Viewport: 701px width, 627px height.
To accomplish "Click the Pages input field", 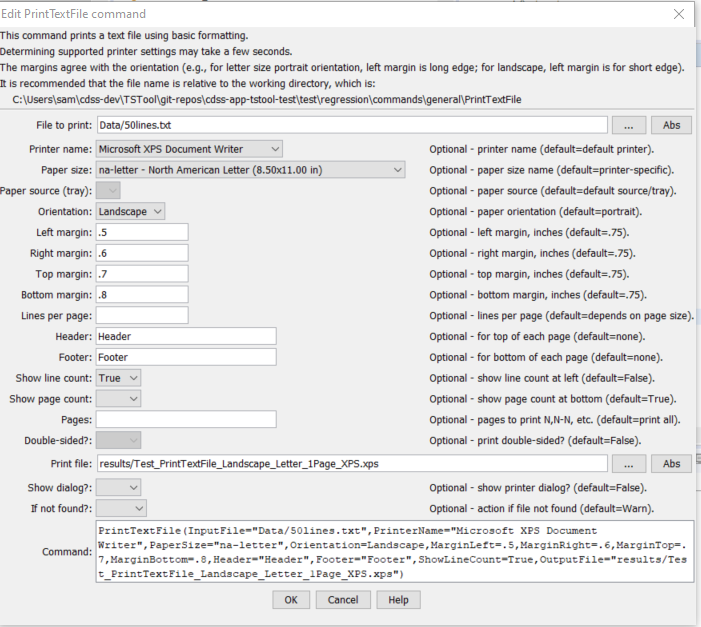I will [x=186, y=419].
